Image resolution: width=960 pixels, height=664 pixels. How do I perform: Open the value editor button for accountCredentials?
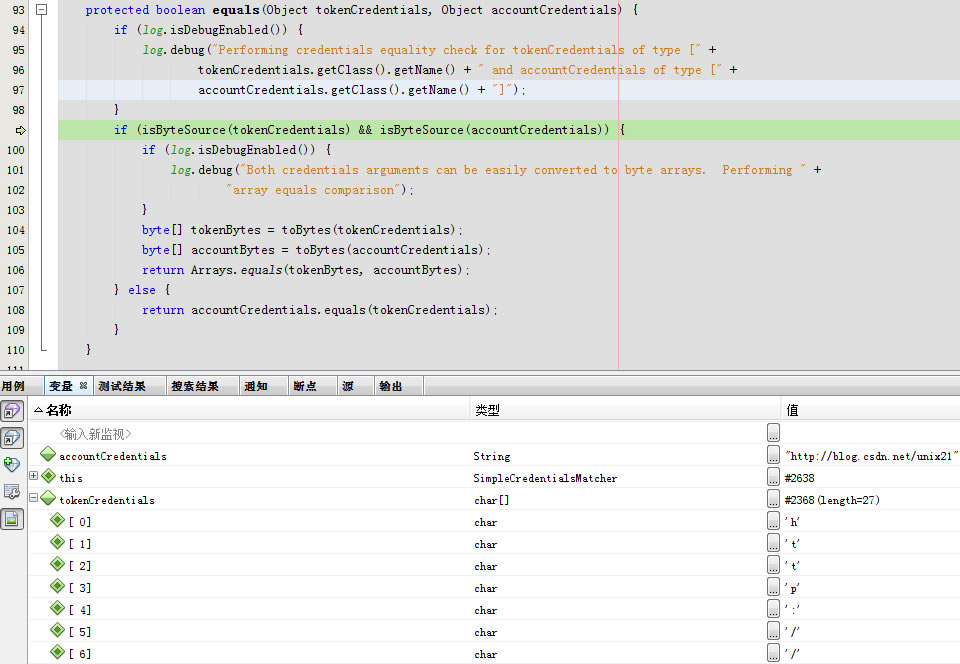click(x=773, y=454)
